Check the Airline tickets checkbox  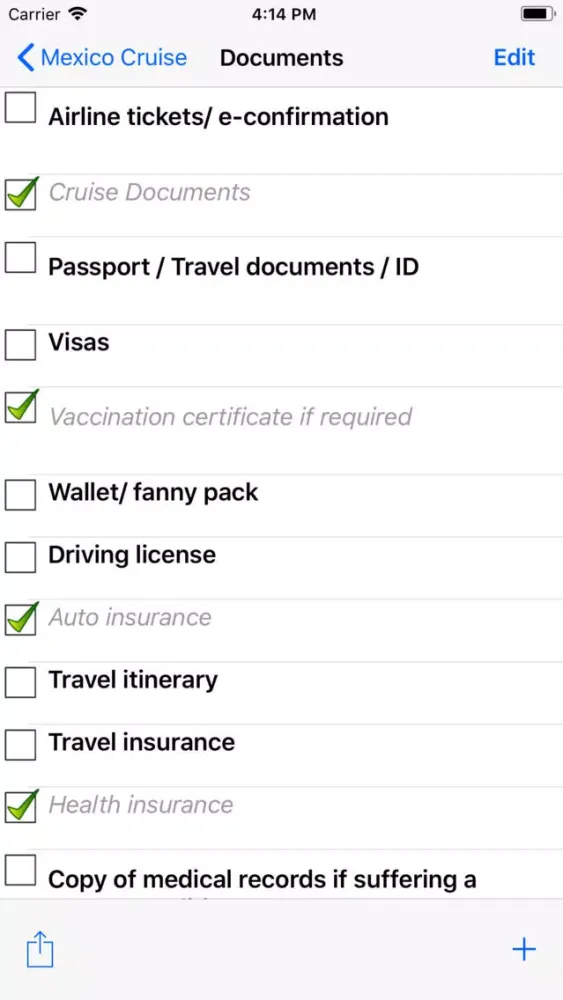coord(20,107)
